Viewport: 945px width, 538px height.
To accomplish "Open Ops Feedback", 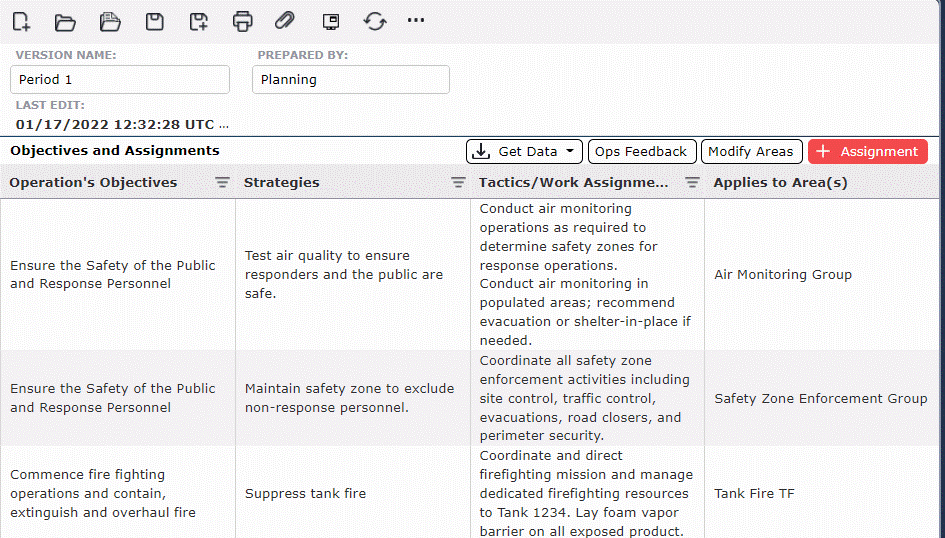I will (x=642, y=152).
